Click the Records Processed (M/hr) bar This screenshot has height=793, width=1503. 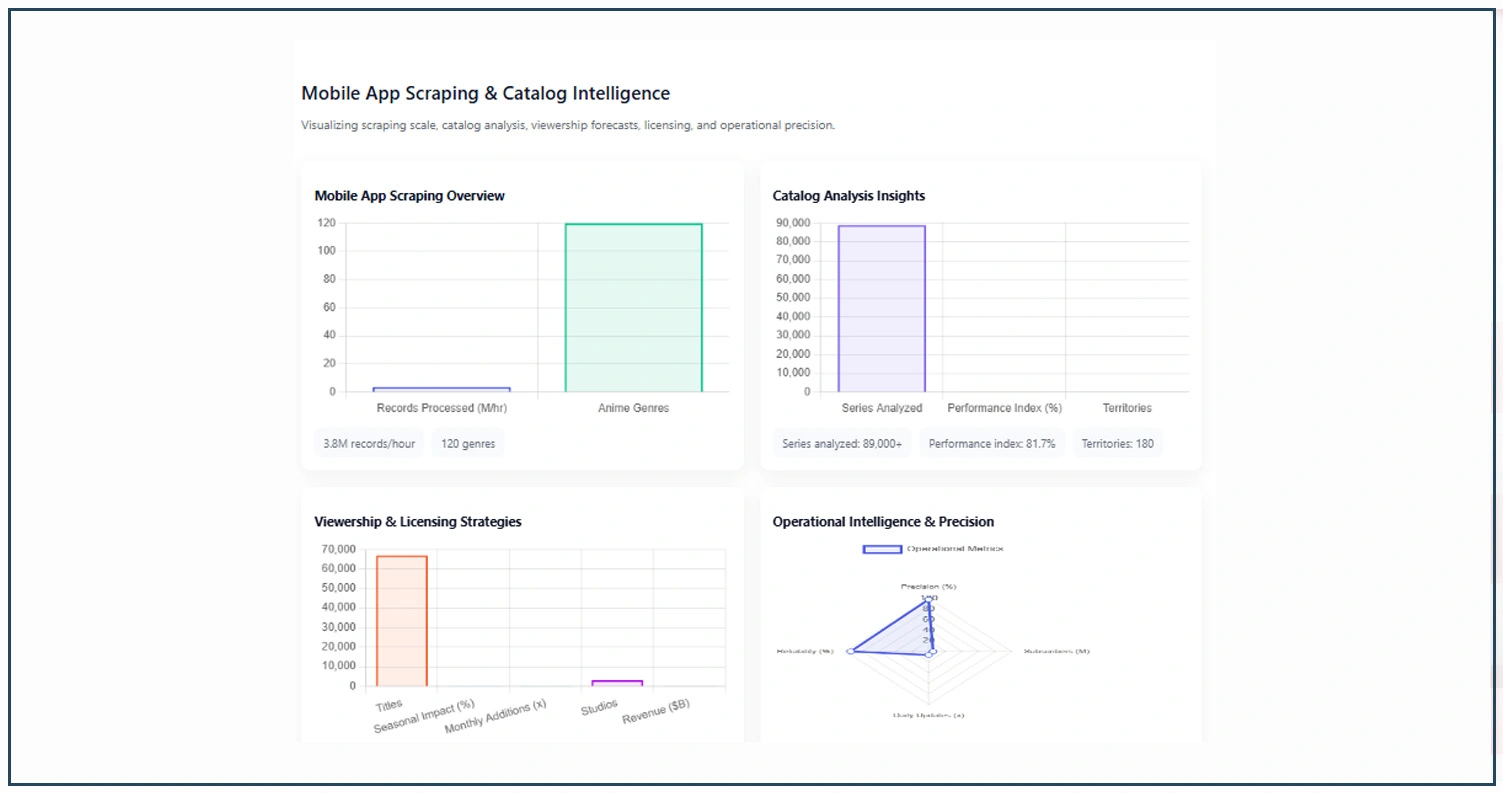coord(440,388)
